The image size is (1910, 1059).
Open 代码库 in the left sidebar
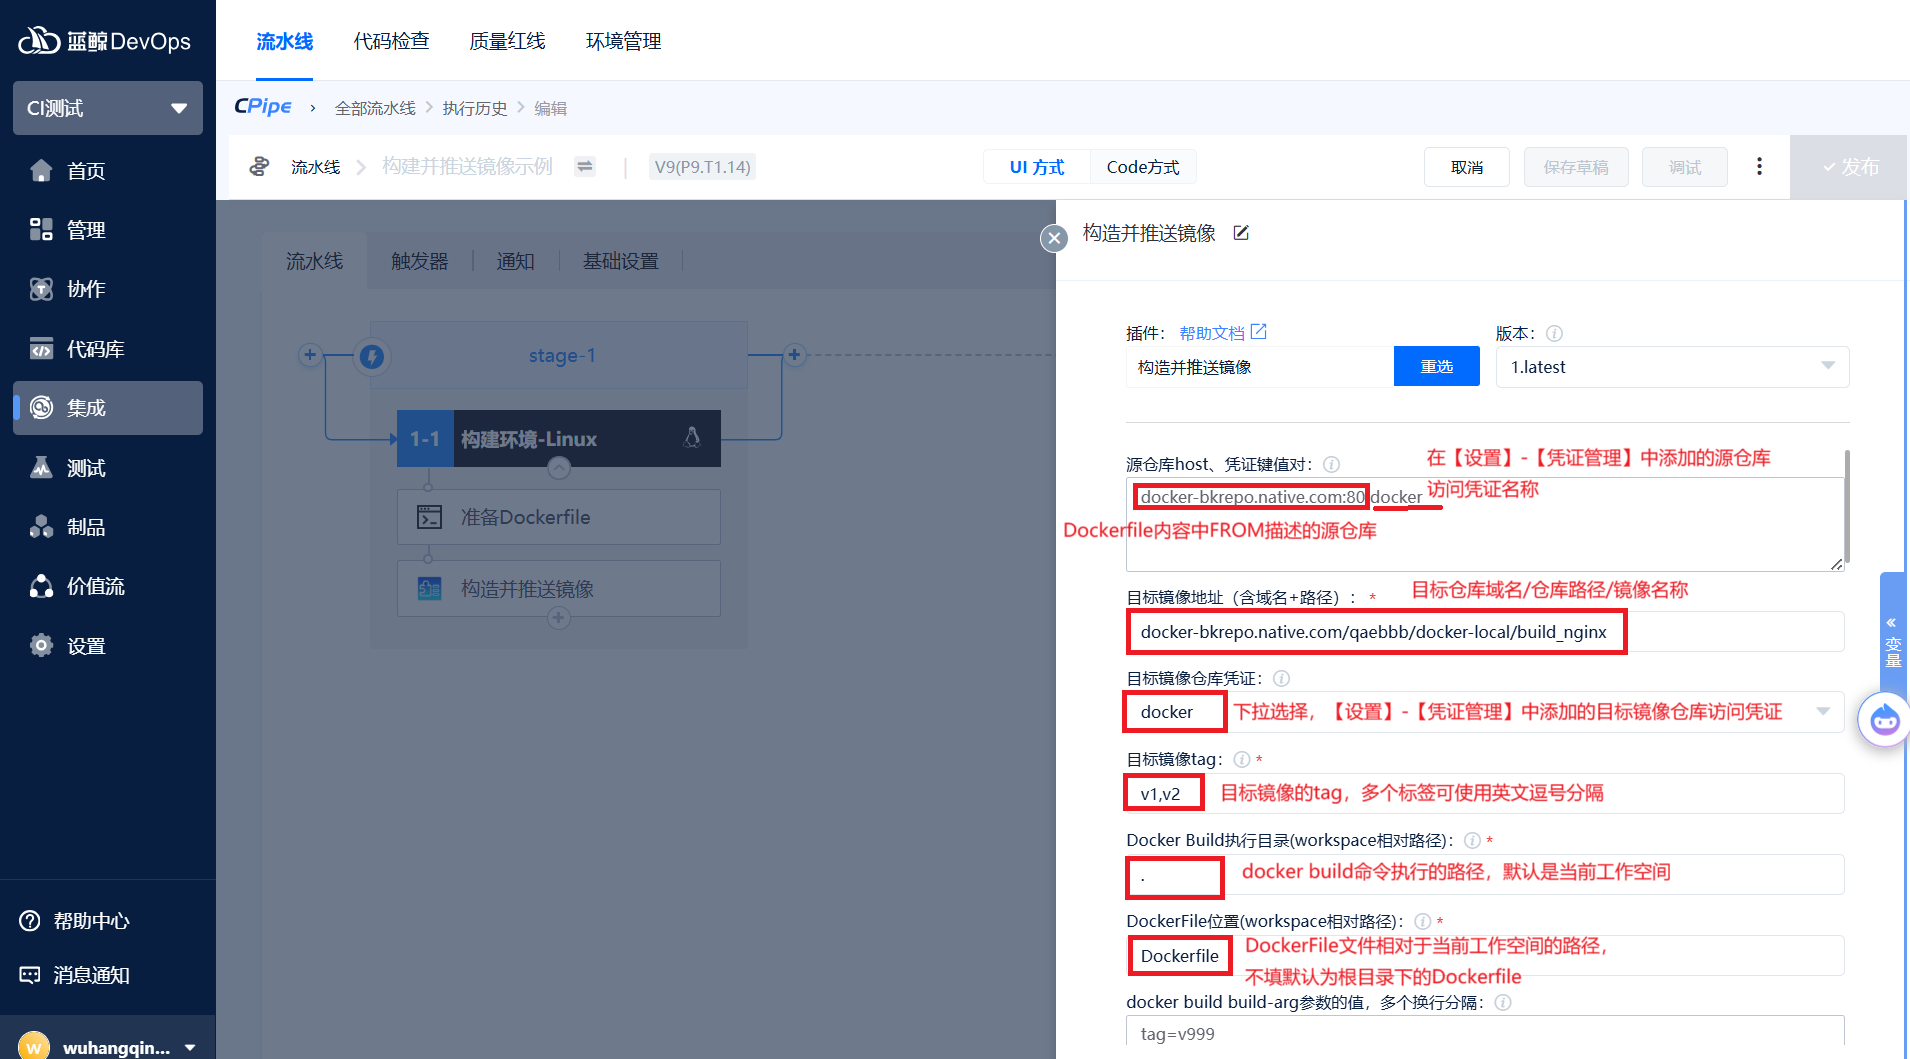[95, 349]
